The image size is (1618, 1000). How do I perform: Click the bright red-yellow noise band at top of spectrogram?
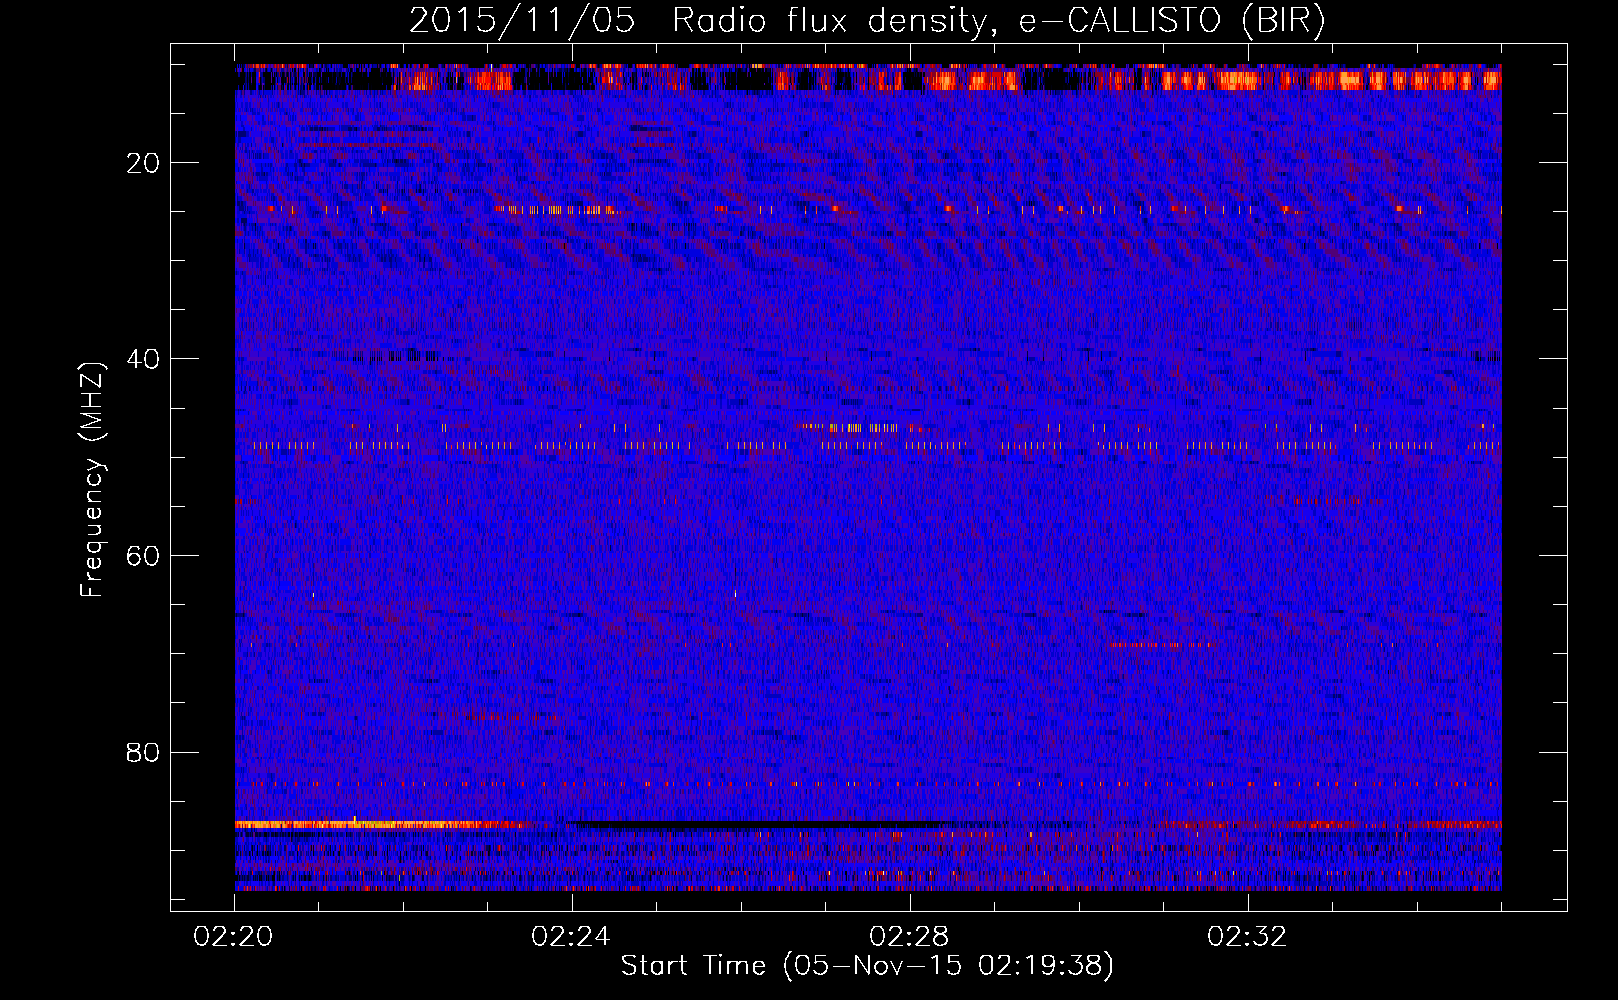(x=868, y=78)
